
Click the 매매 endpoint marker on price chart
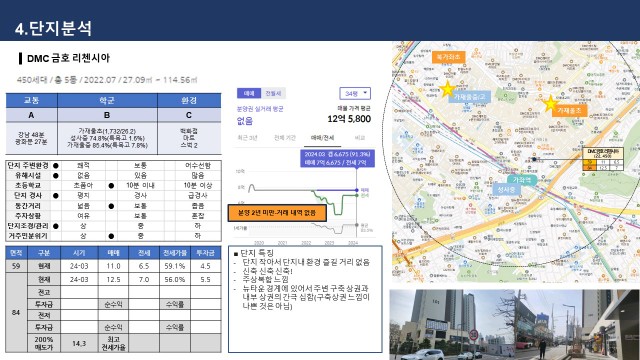357,190
